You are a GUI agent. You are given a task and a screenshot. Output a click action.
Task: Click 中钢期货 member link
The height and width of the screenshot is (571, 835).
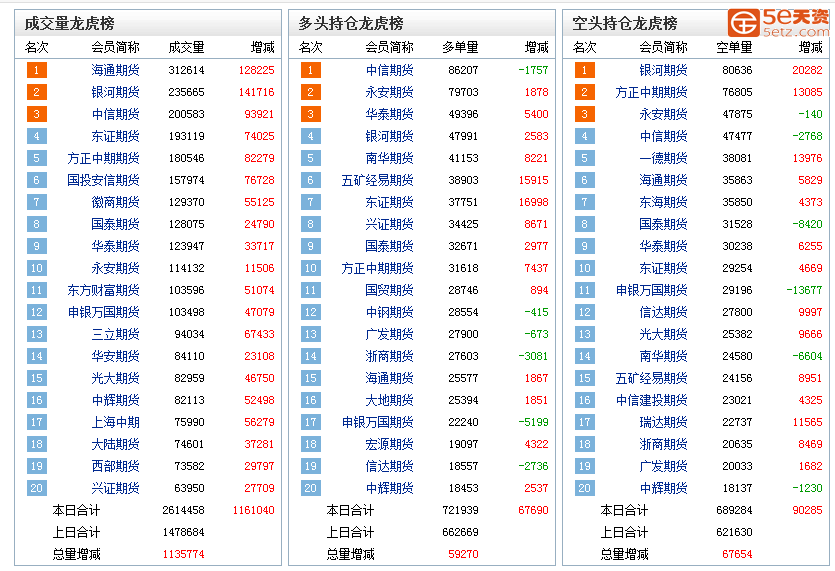(x=389, y=312)
